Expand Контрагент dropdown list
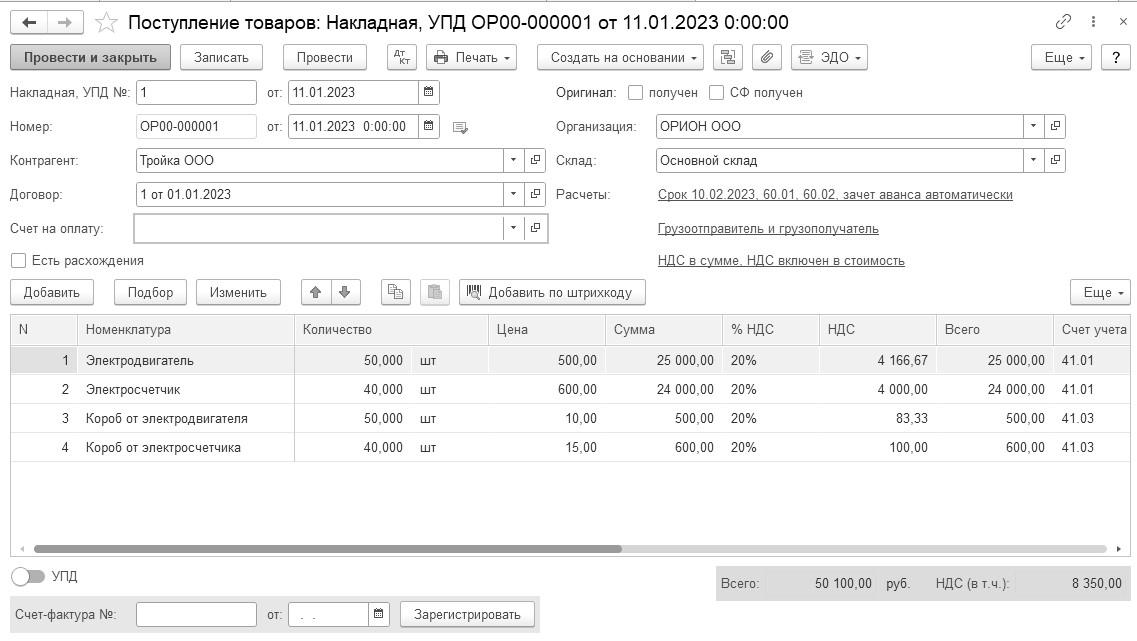Image resolution: width=1137 pixels, height=641 pixels. [x=513, y=160]
